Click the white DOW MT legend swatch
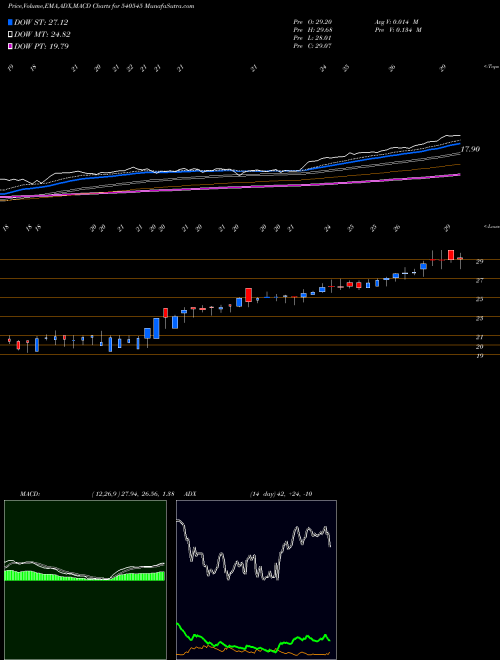Image resolution: width=500 pixels, height=660 pixels. pos(11,35)
